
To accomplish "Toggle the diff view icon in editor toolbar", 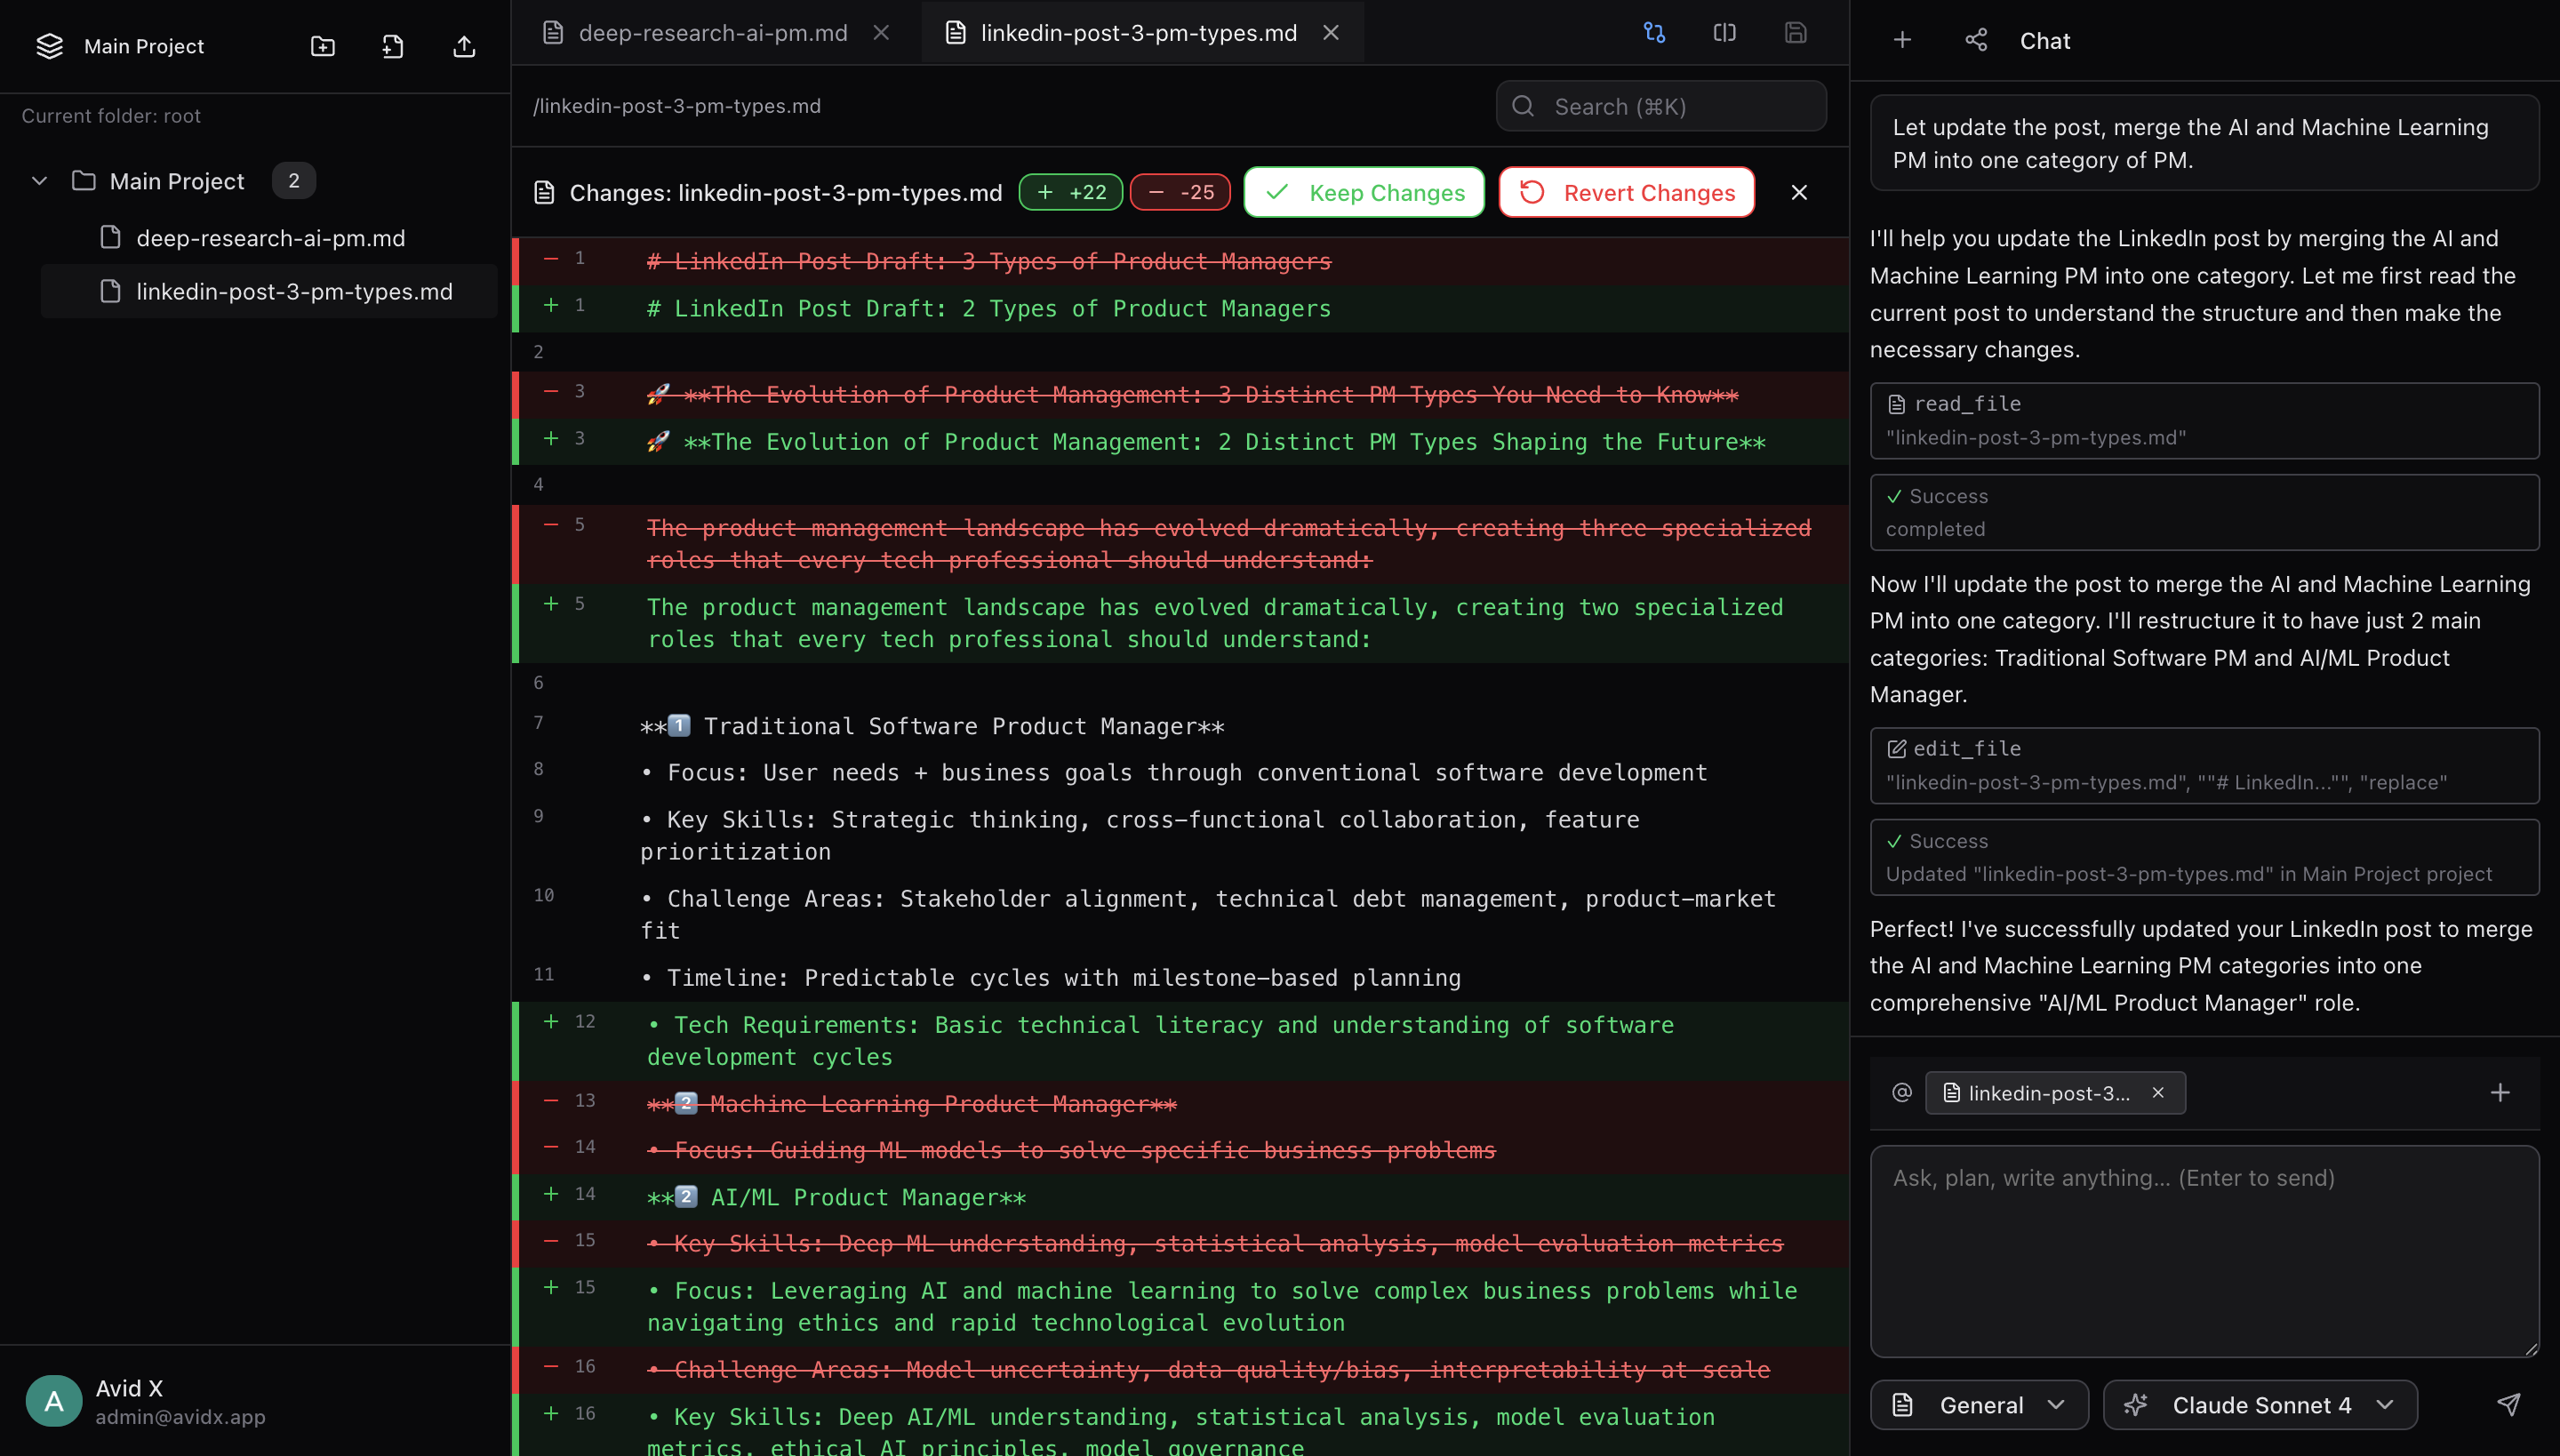I will pyautogui.click(x=1654, y=33).
